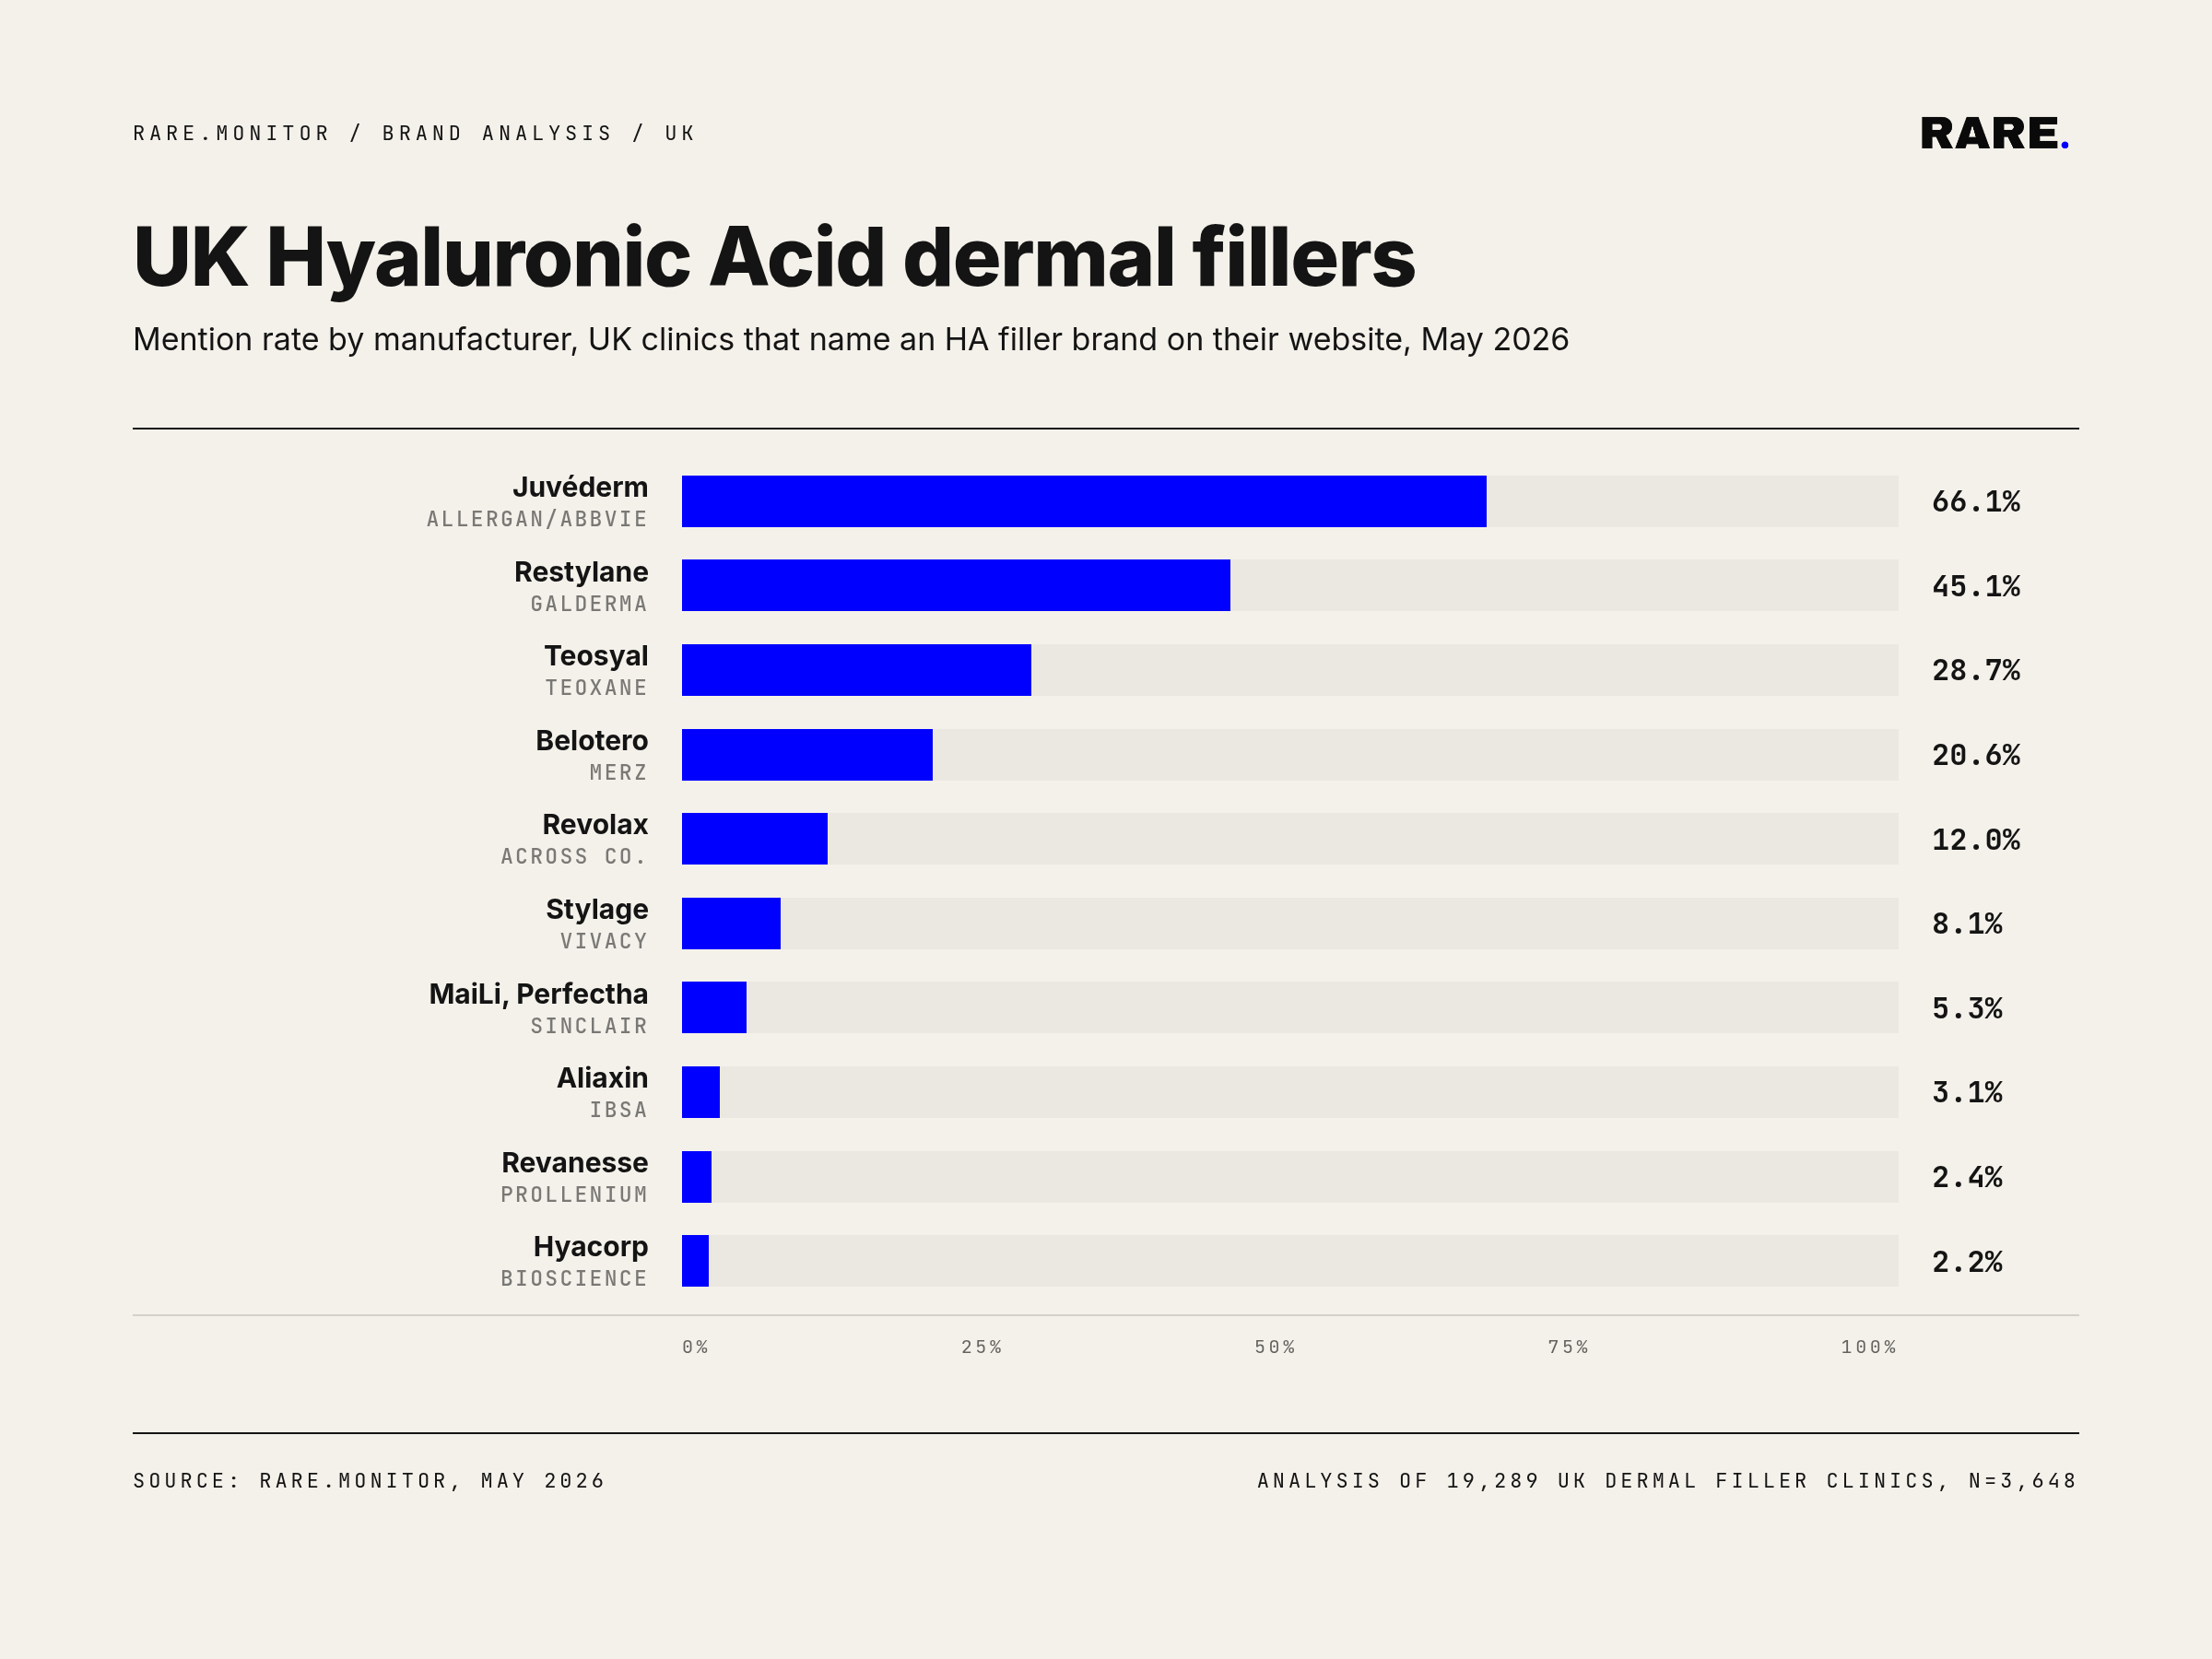Click the 66.1% value

click(1976, 501)
